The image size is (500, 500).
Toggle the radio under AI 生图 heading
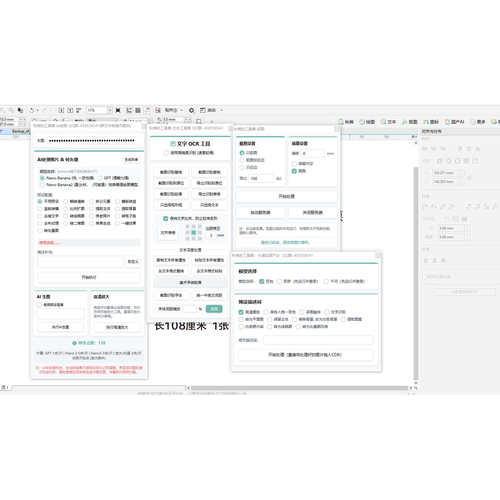click(39, 305)
